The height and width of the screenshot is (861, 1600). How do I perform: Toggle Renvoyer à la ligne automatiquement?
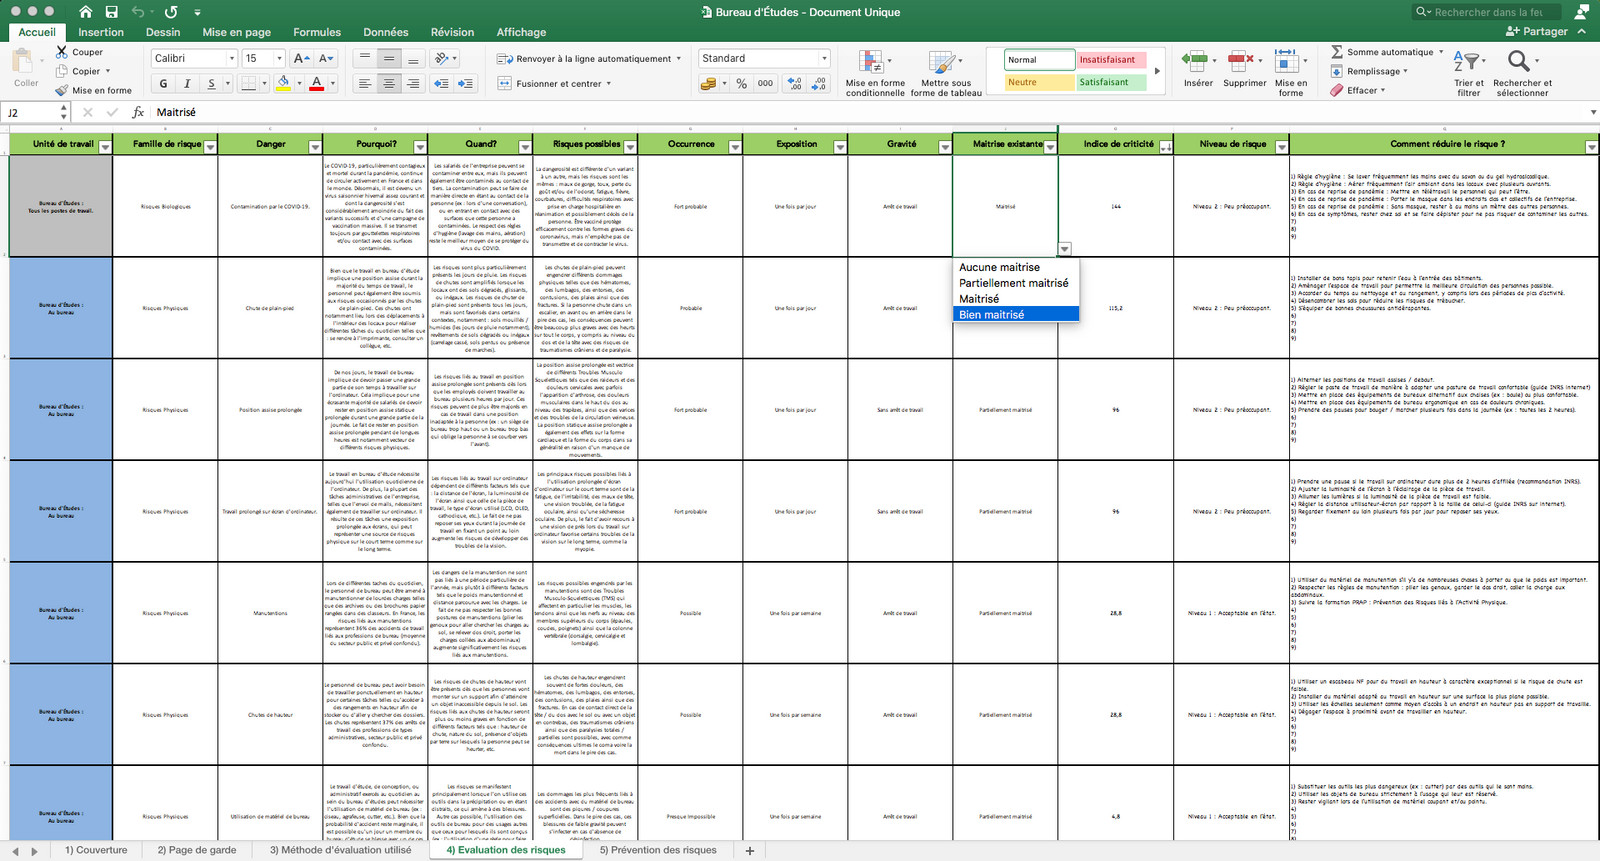[588, 59]
